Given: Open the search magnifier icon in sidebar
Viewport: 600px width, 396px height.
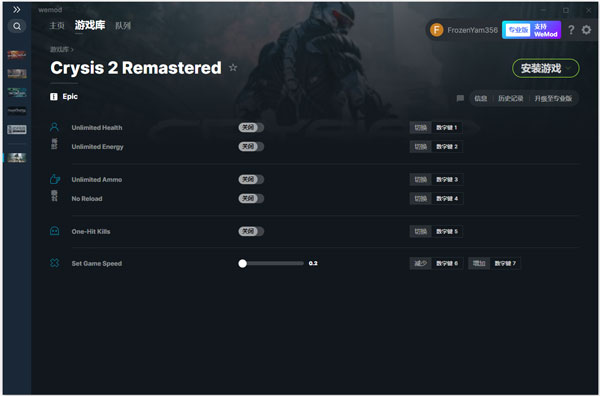Looking at the screenshot, I should (x=17, y=26).
